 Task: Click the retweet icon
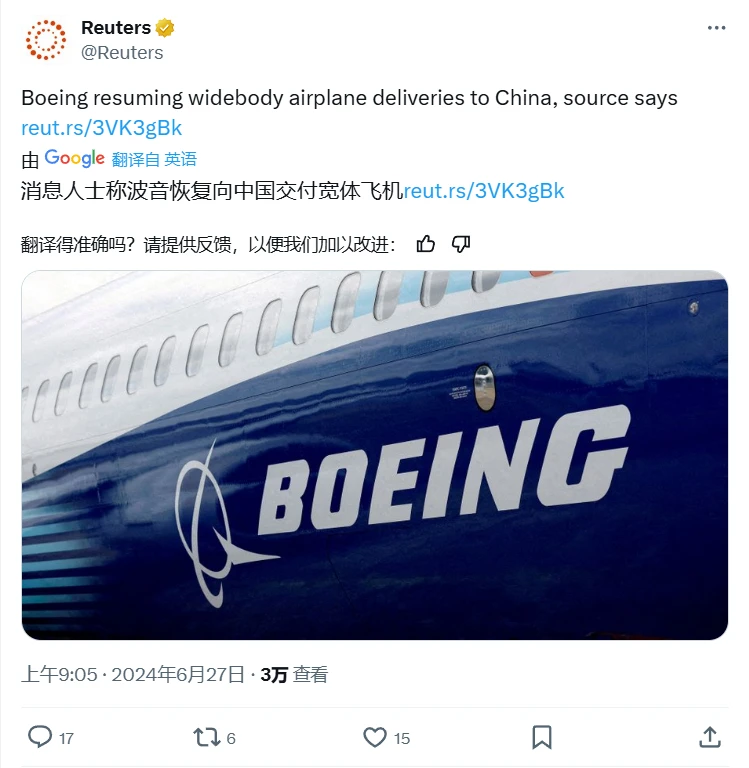pos(207,737)
